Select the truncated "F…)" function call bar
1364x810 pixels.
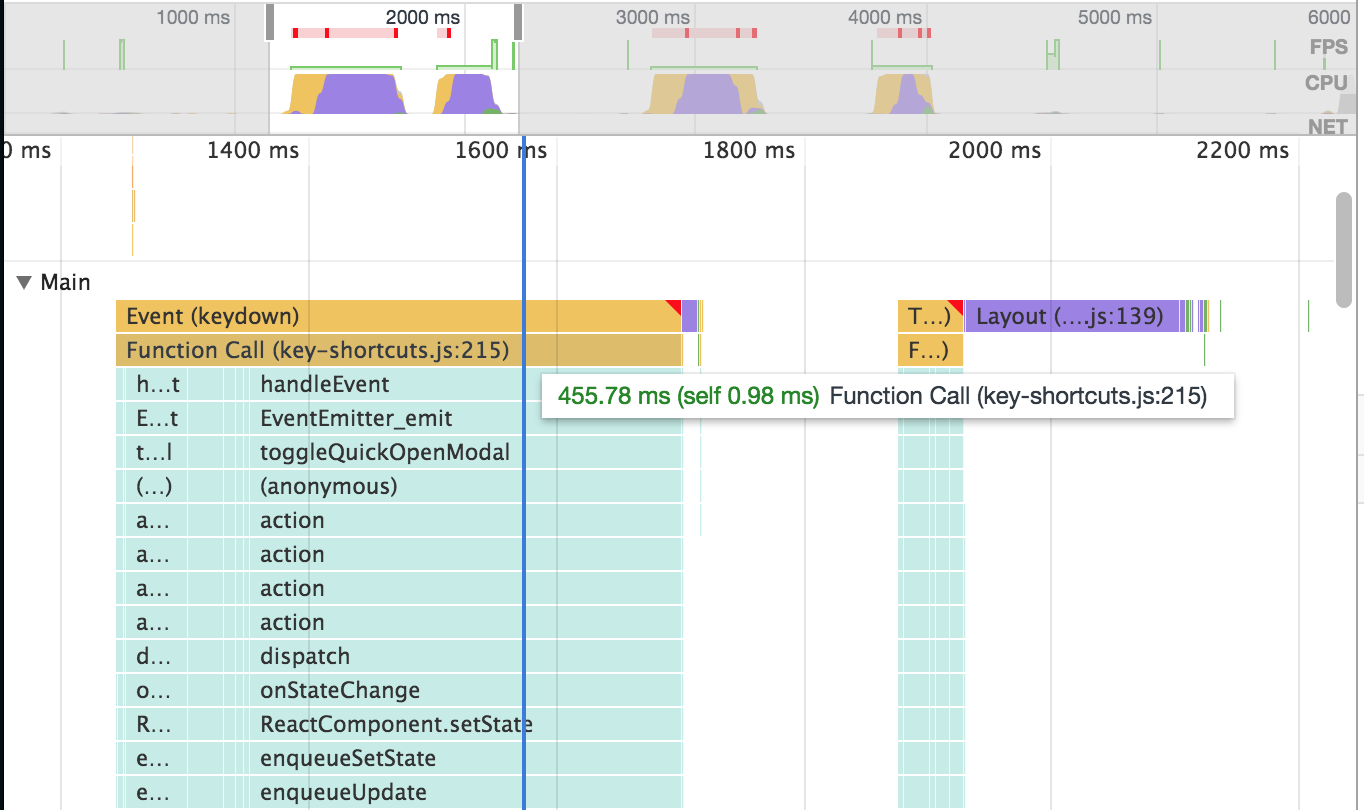point(930,350)
